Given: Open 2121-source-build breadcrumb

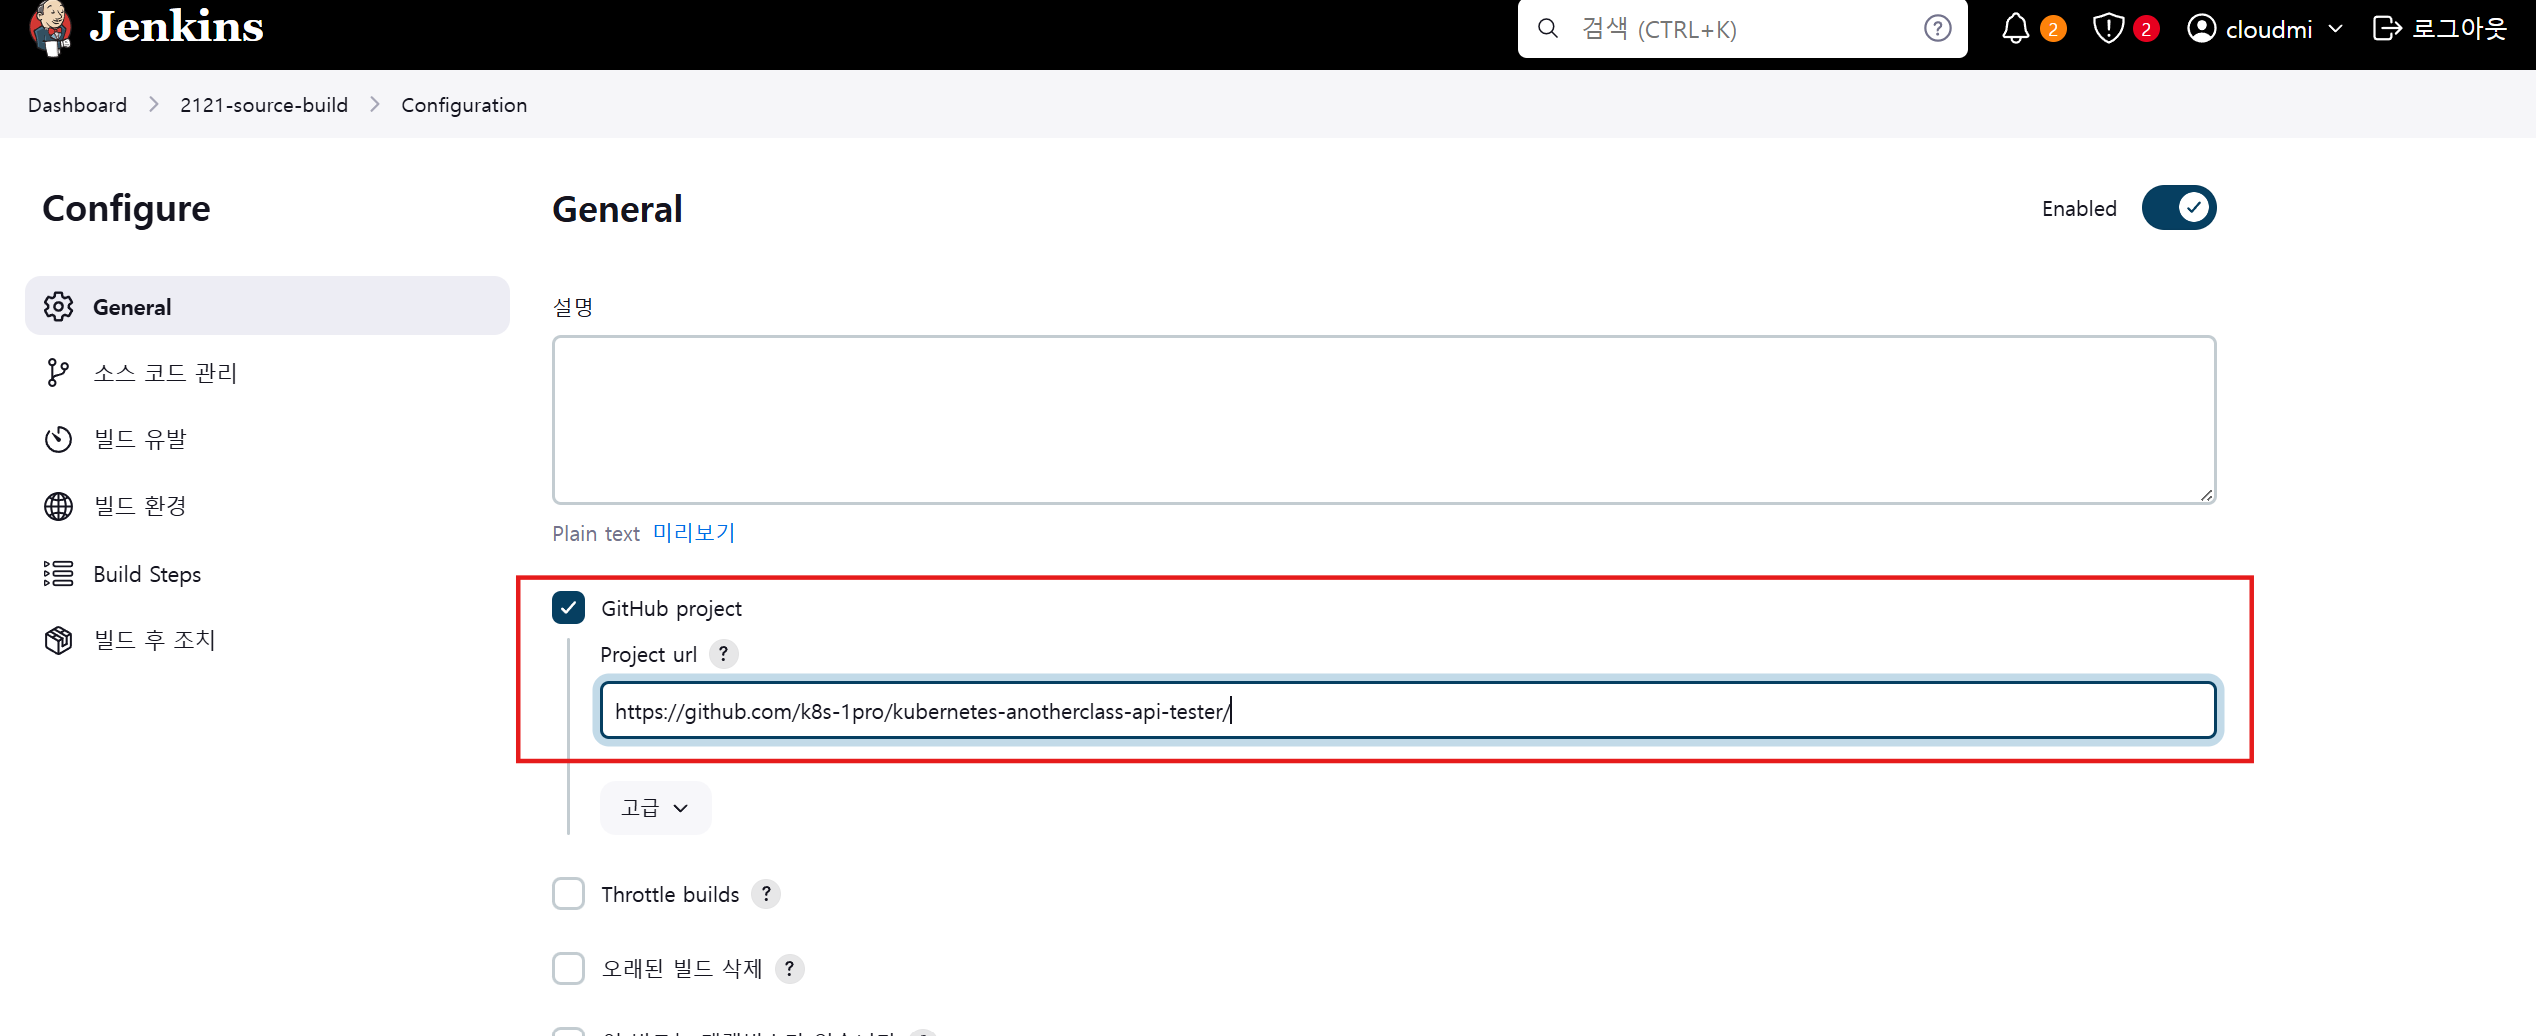Looking at the screenshot, I should pyautogui.click(x=264, y=105).
